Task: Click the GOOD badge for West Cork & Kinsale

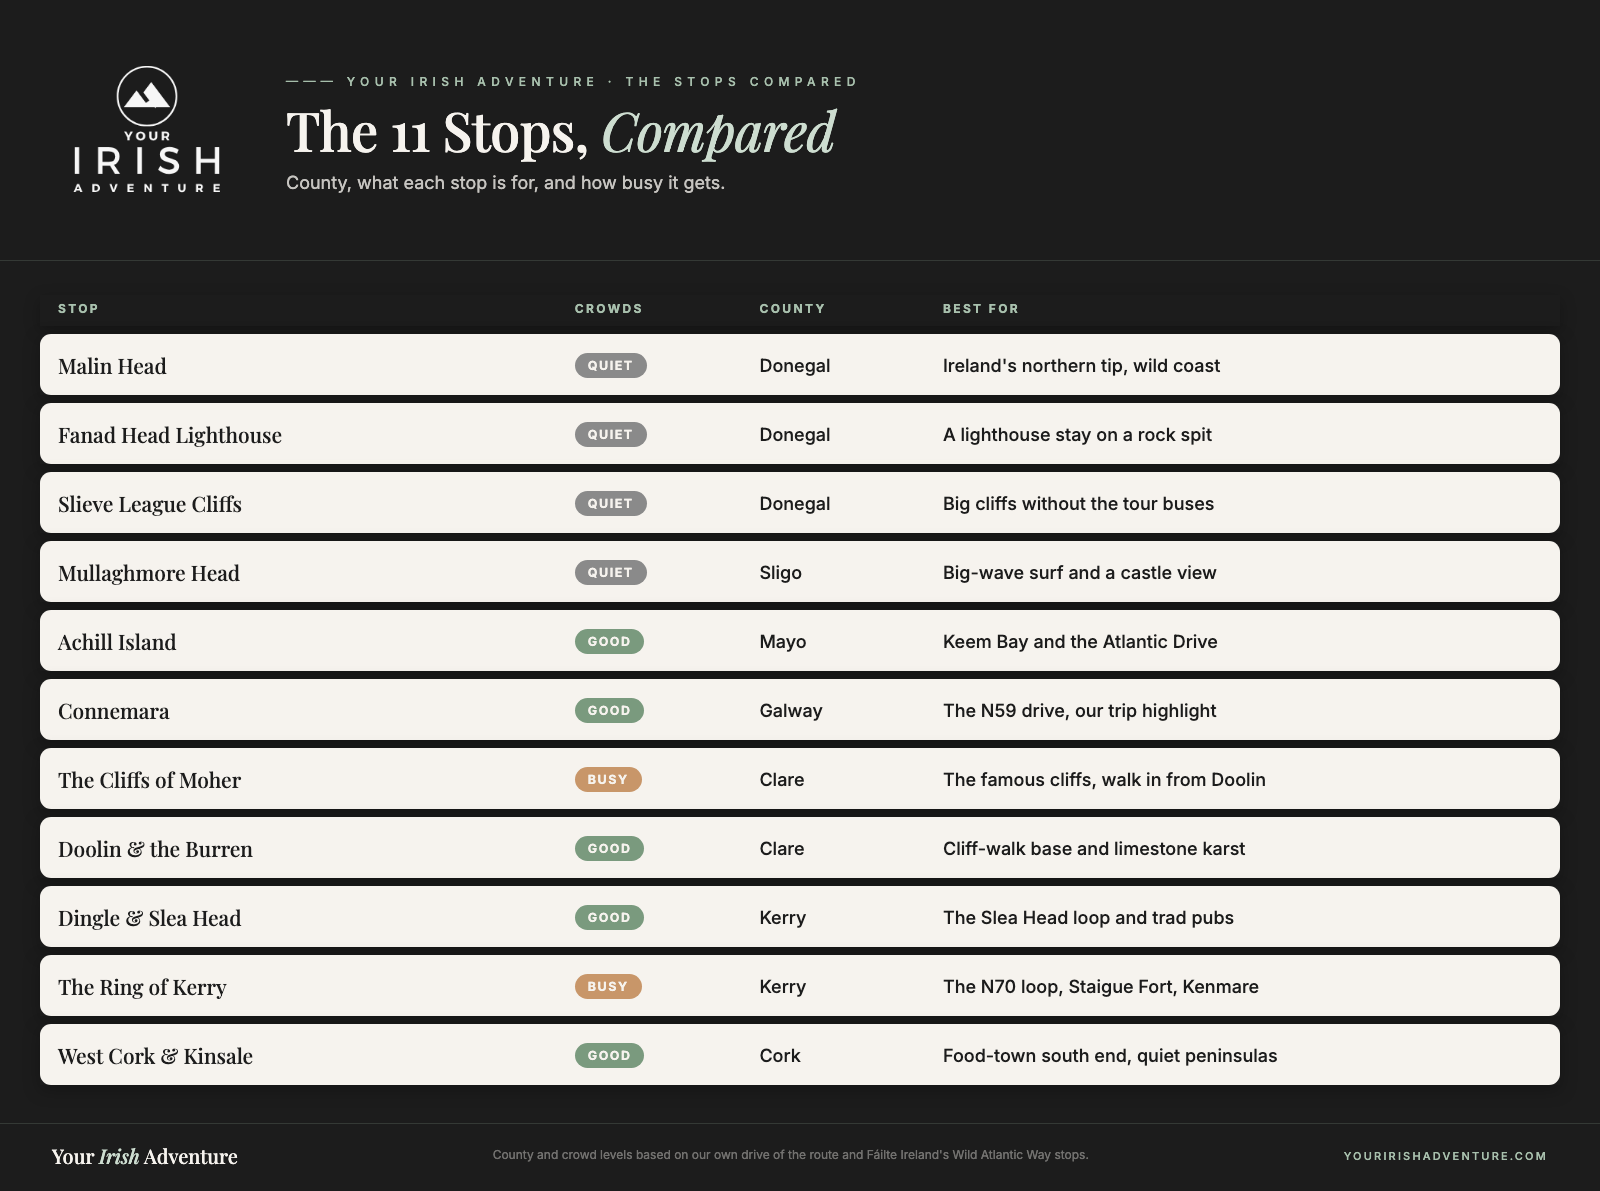Action: [609, 1055]
